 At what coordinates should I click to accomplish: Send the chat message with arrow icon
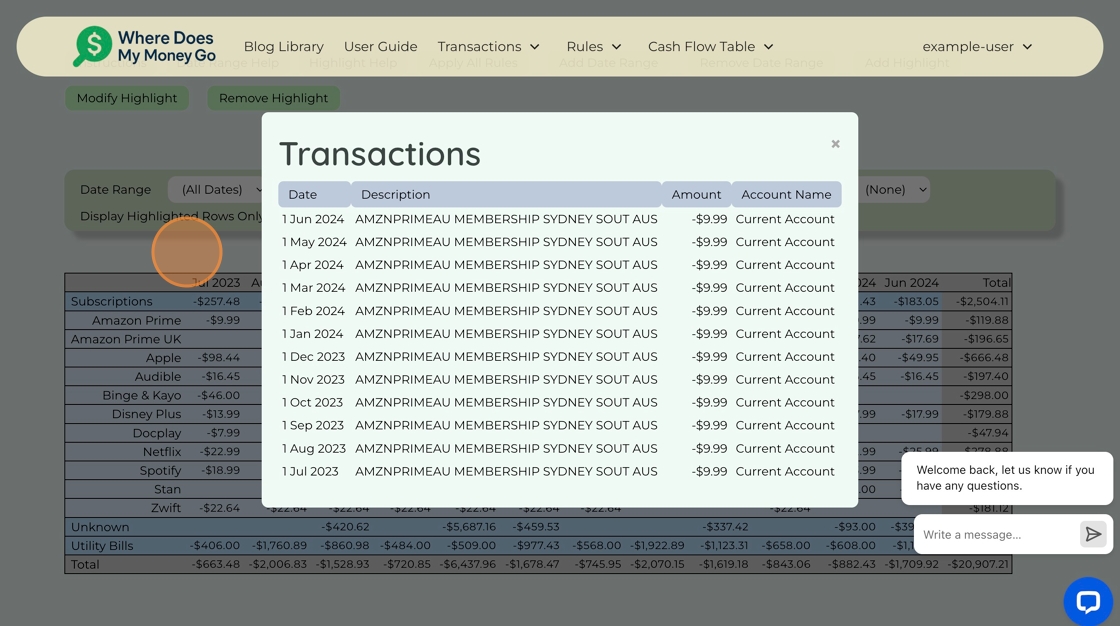(1092, 534)
